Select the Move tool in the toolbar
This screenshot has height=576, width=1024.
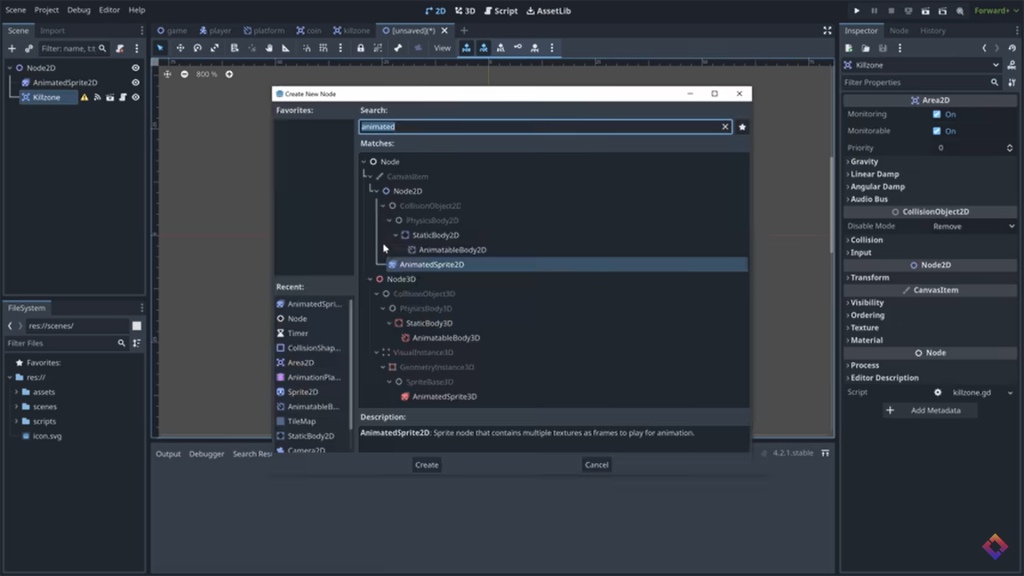[180, 48]
